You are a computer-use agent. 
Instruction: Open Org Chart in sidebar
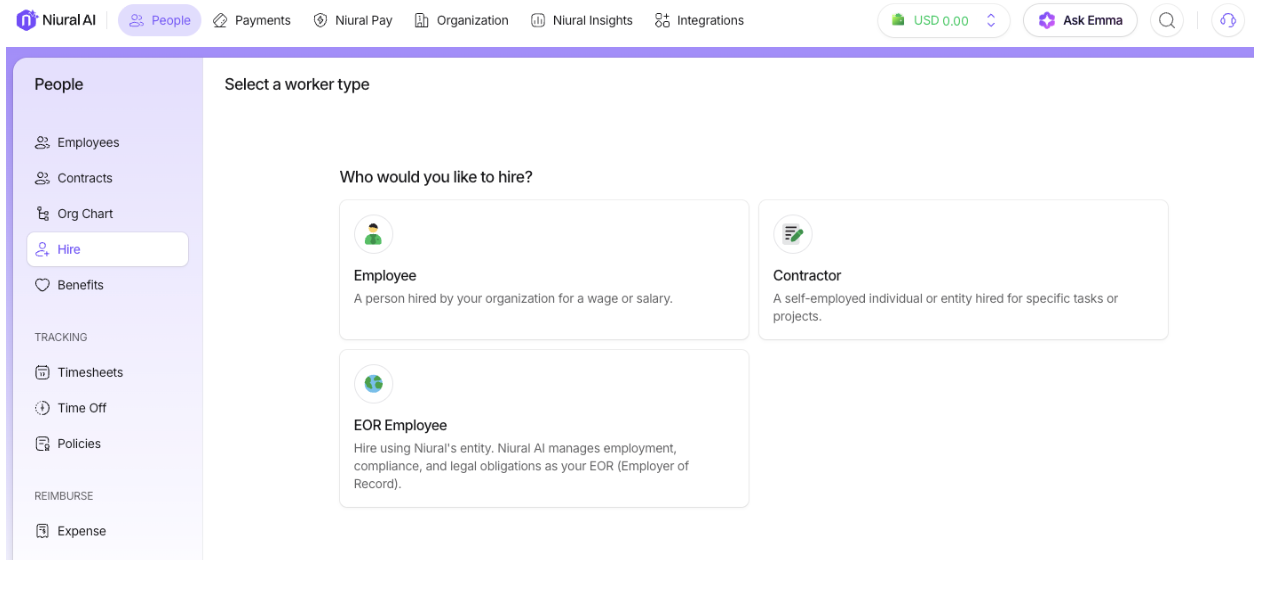click(84, 214)
